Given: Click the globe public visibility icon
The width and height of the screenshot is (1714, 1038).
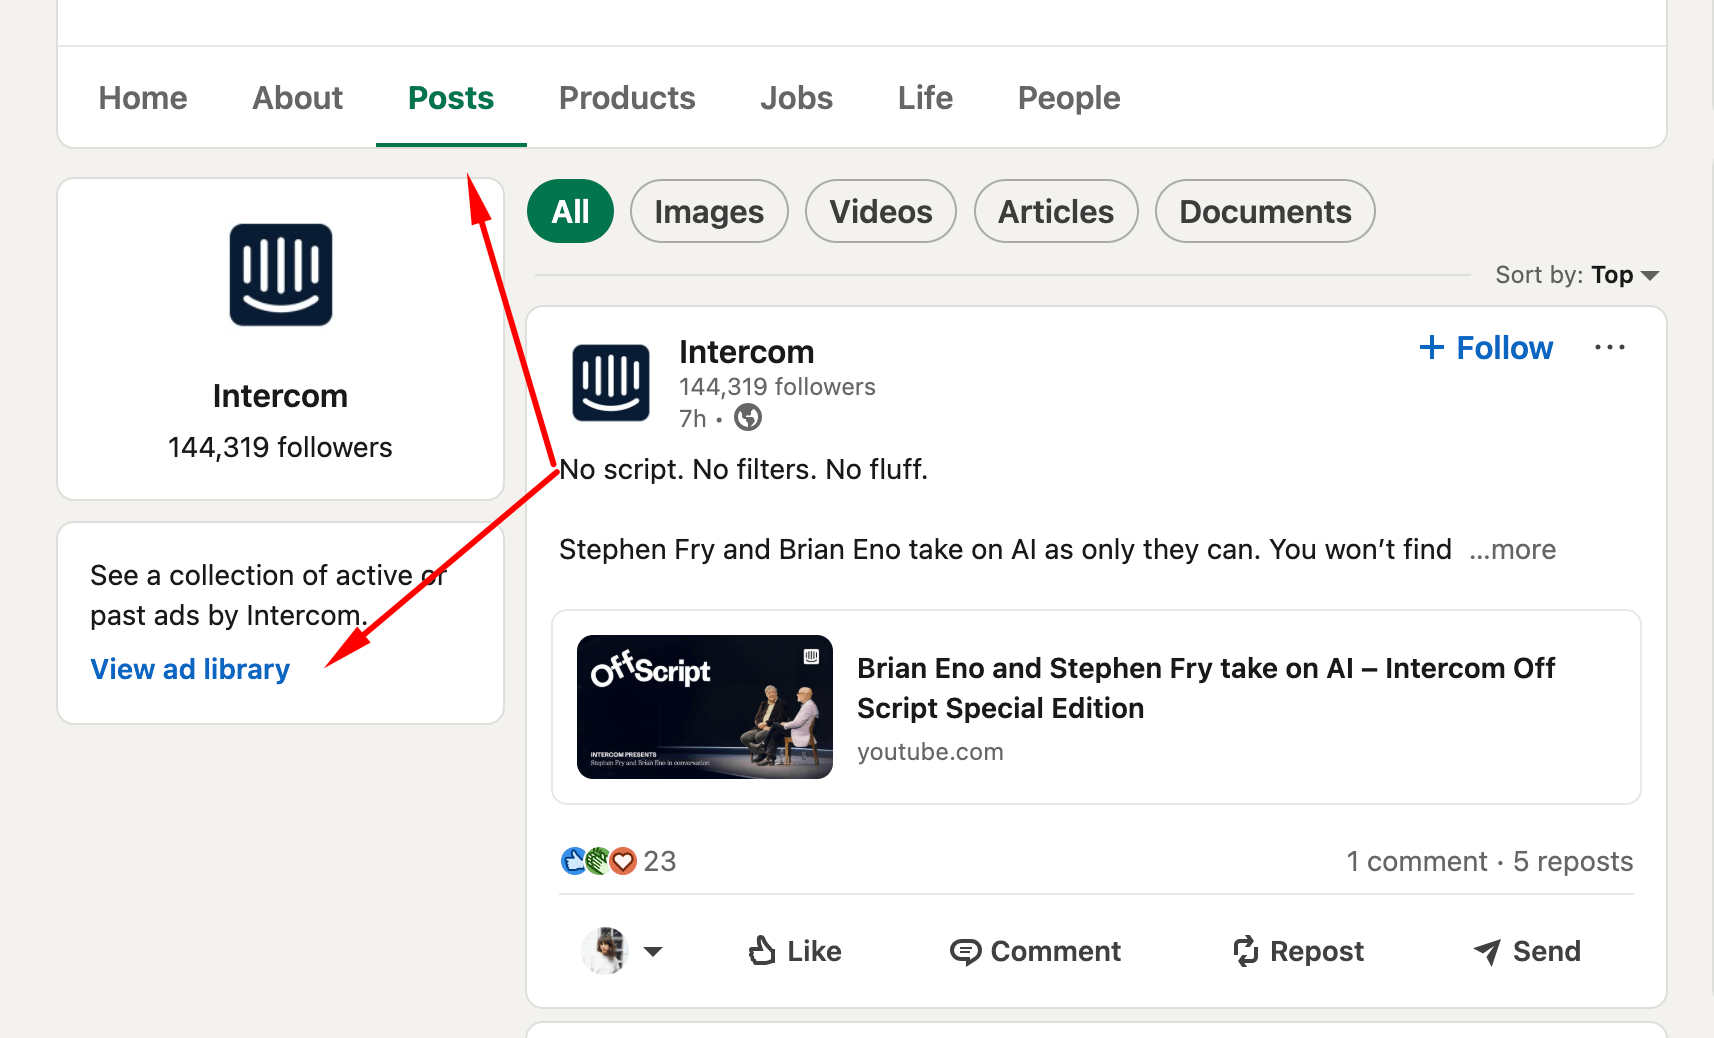Looking at the screenshot, I should coord(748,418).
